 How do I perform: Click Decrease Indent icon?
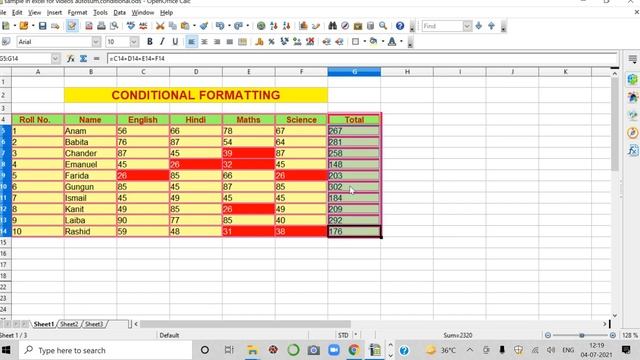coord(326,42)
